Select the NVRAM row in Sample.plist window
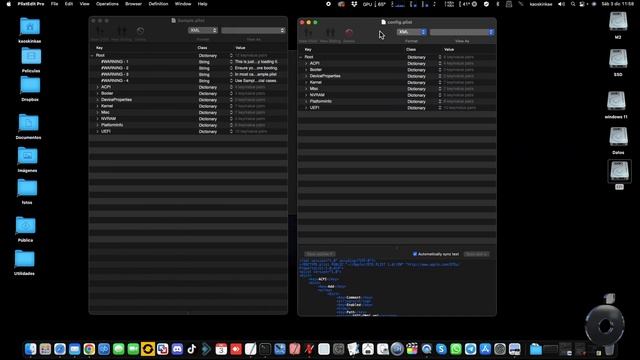Viewport: 640px width, 360px height. pos(188,119)
